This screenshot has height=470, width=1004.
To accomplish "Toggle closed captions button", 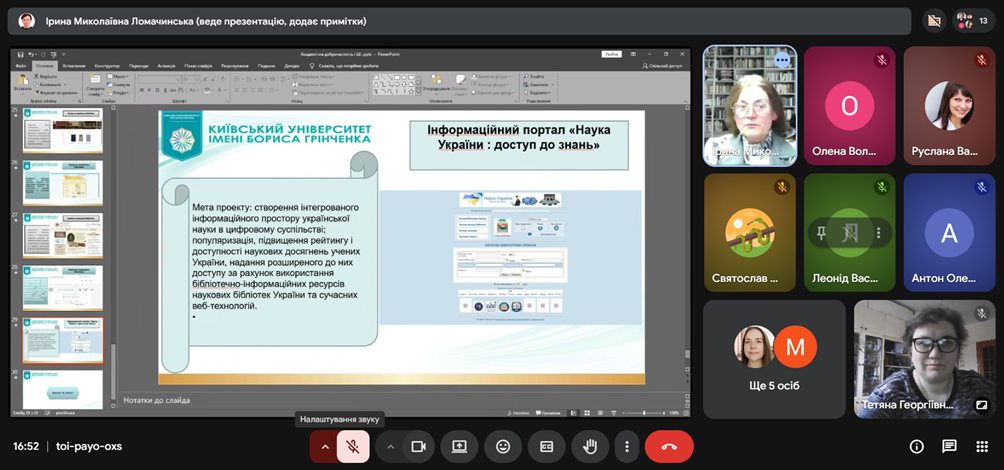I will click(x=546, y=446).
